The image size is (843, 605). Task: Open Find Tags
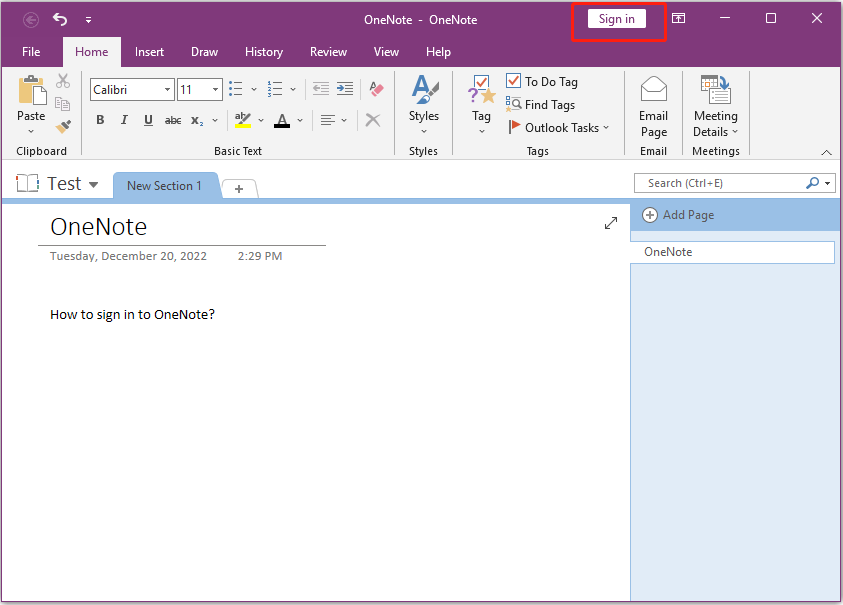[541, 104]
